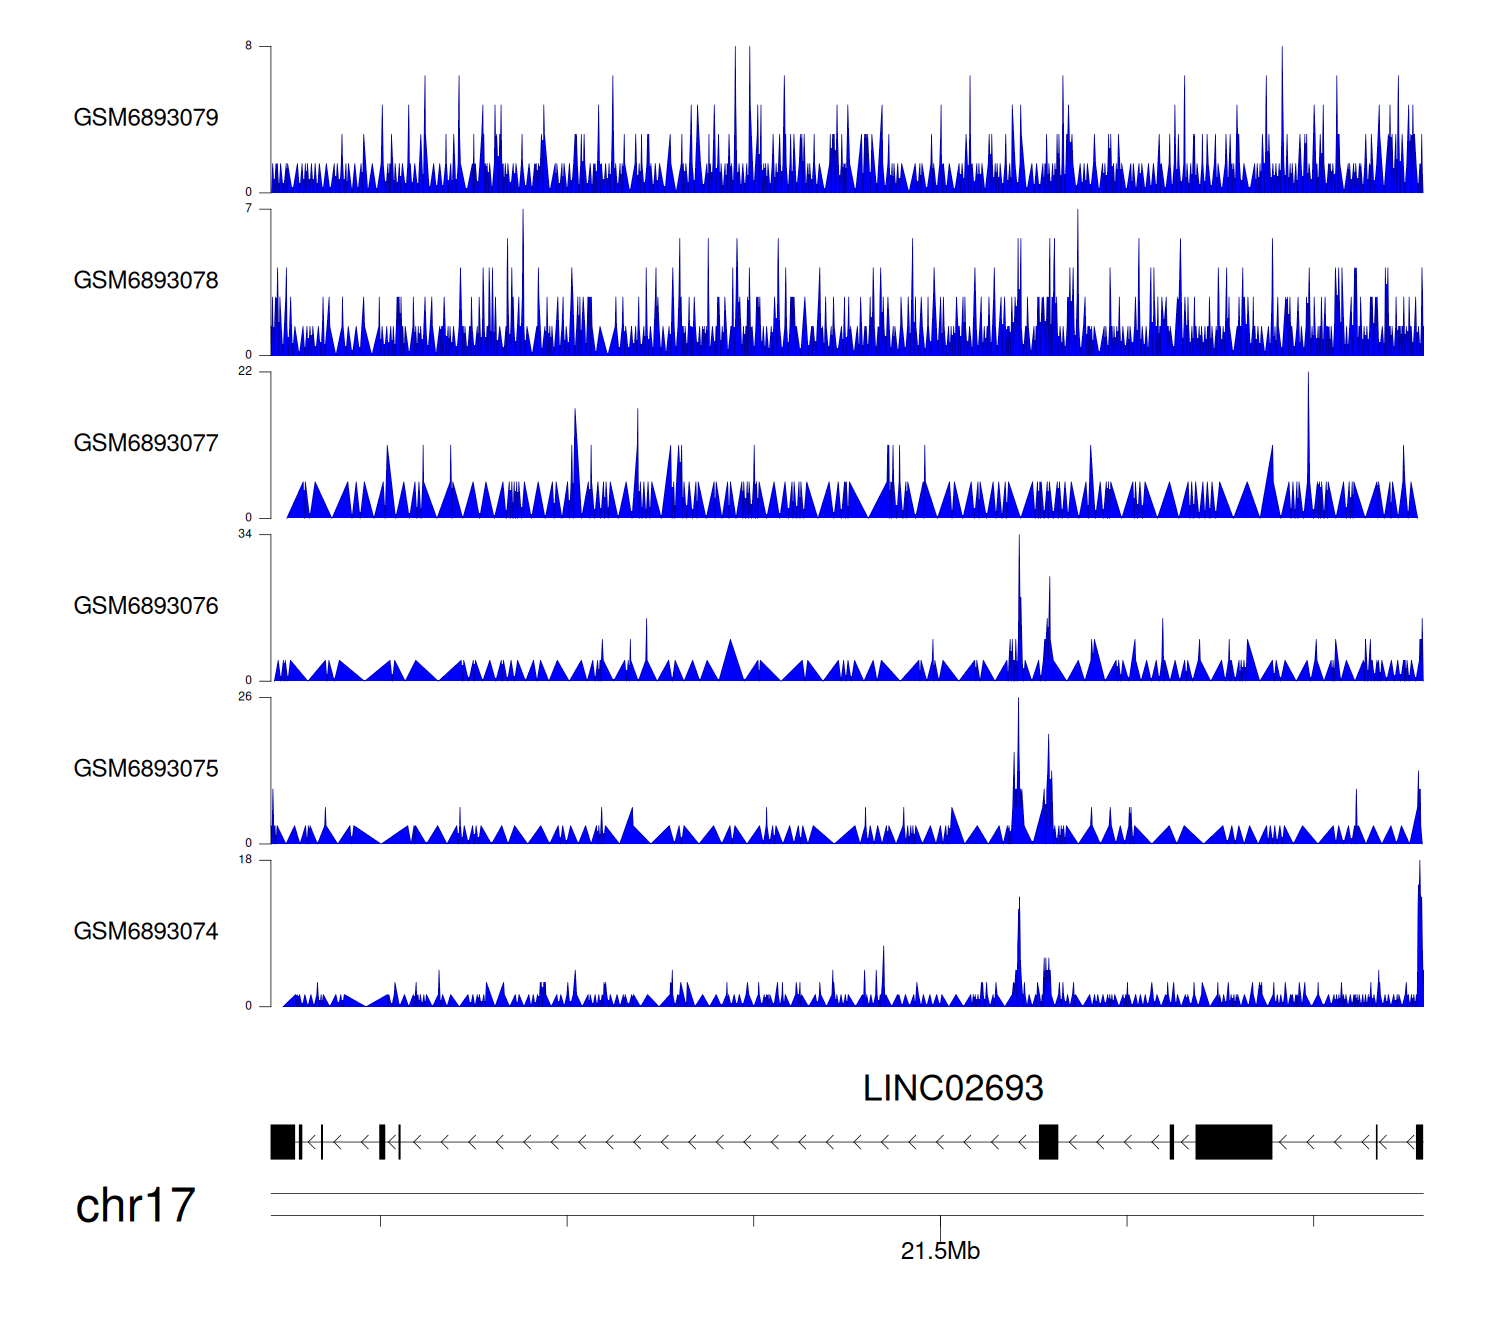Select the GSM6893076 track label
The image size is (1500, 1320).
click(146, 606)
